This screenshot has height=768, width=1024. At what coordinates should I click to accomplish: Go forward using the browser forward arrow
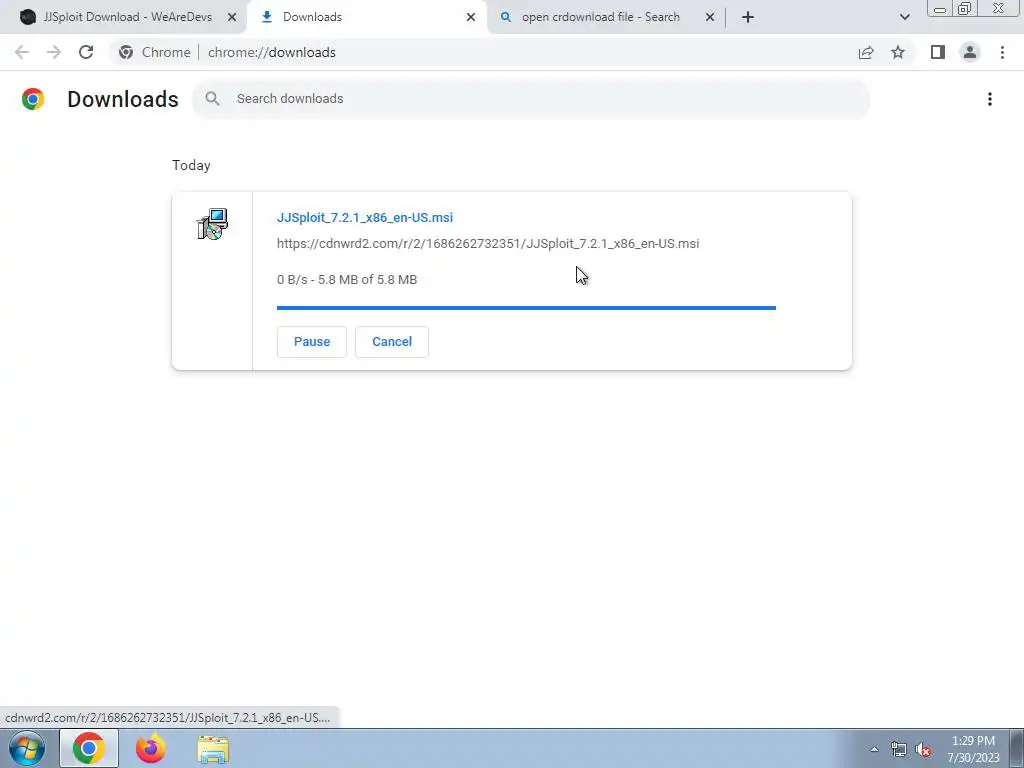[54, 52]
